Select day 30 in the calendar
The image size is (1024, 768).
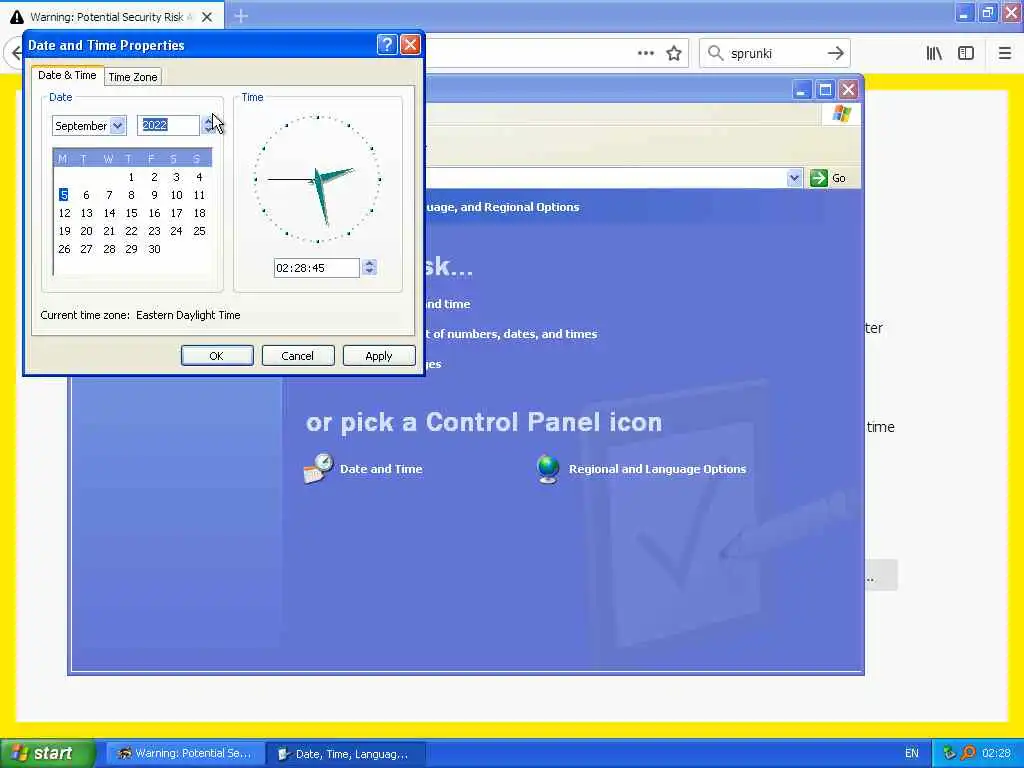pos(154,249)
